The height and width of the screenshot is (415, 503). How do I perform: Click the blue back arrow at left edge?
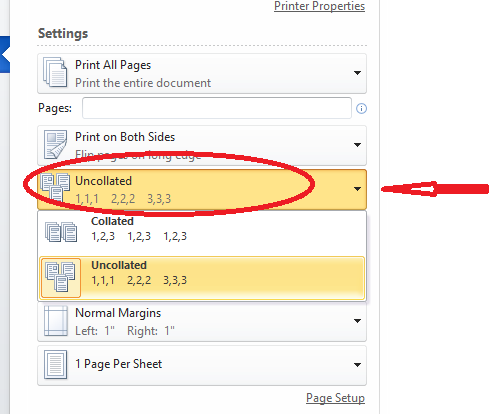(5, 54)
